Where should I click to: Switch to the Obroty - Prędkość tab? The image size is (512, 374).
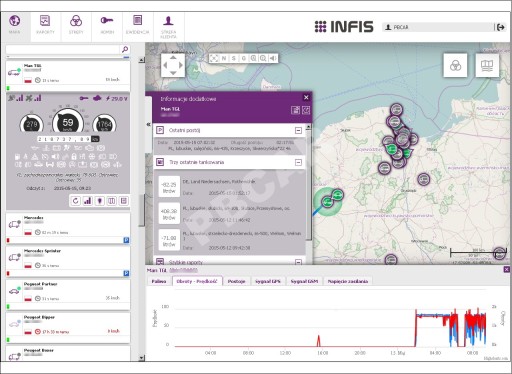click(x=197, y=281)
